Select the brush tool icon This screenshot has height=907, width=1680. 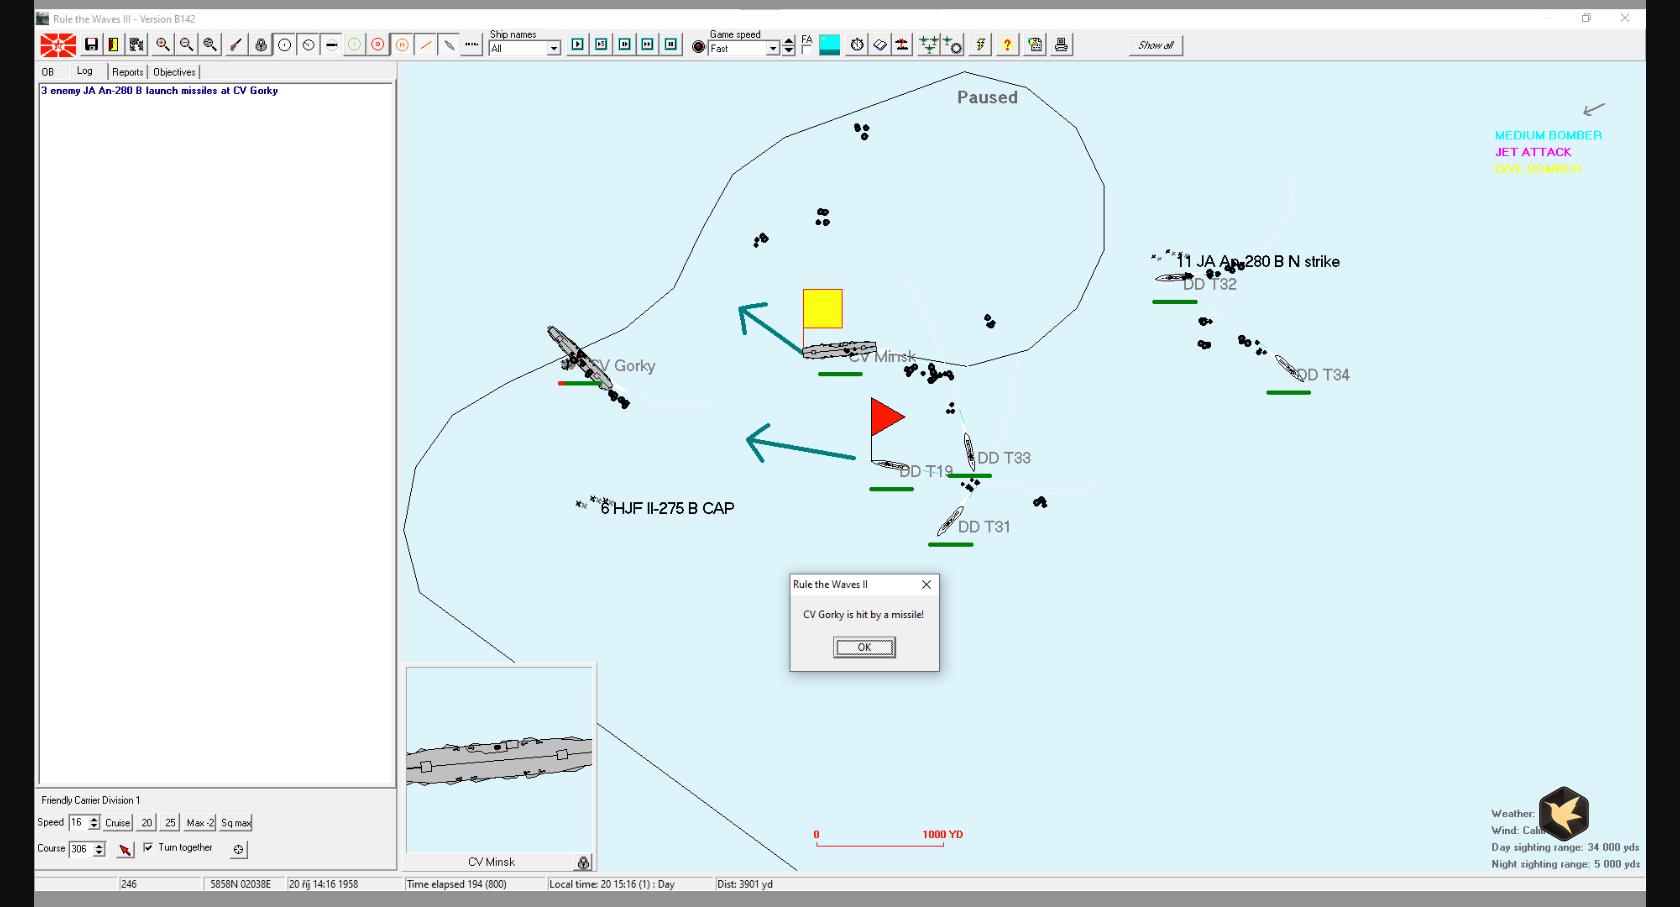[237, 45]
